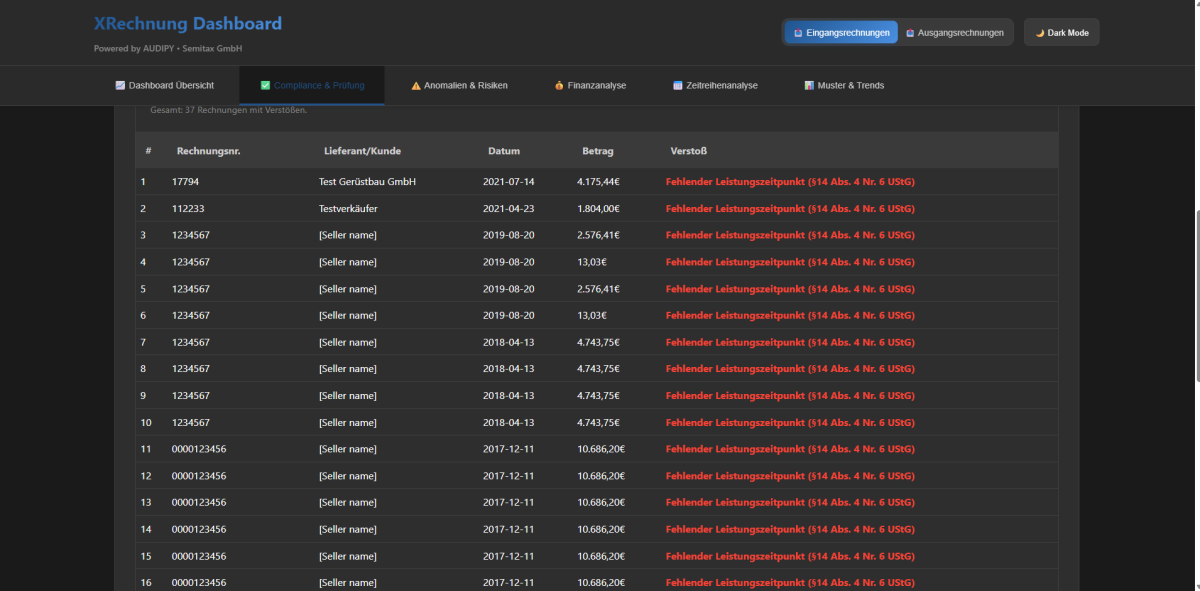
Task: Click the chart icon beside Dashboard Übersicht
Action: [x=120, y=86]
